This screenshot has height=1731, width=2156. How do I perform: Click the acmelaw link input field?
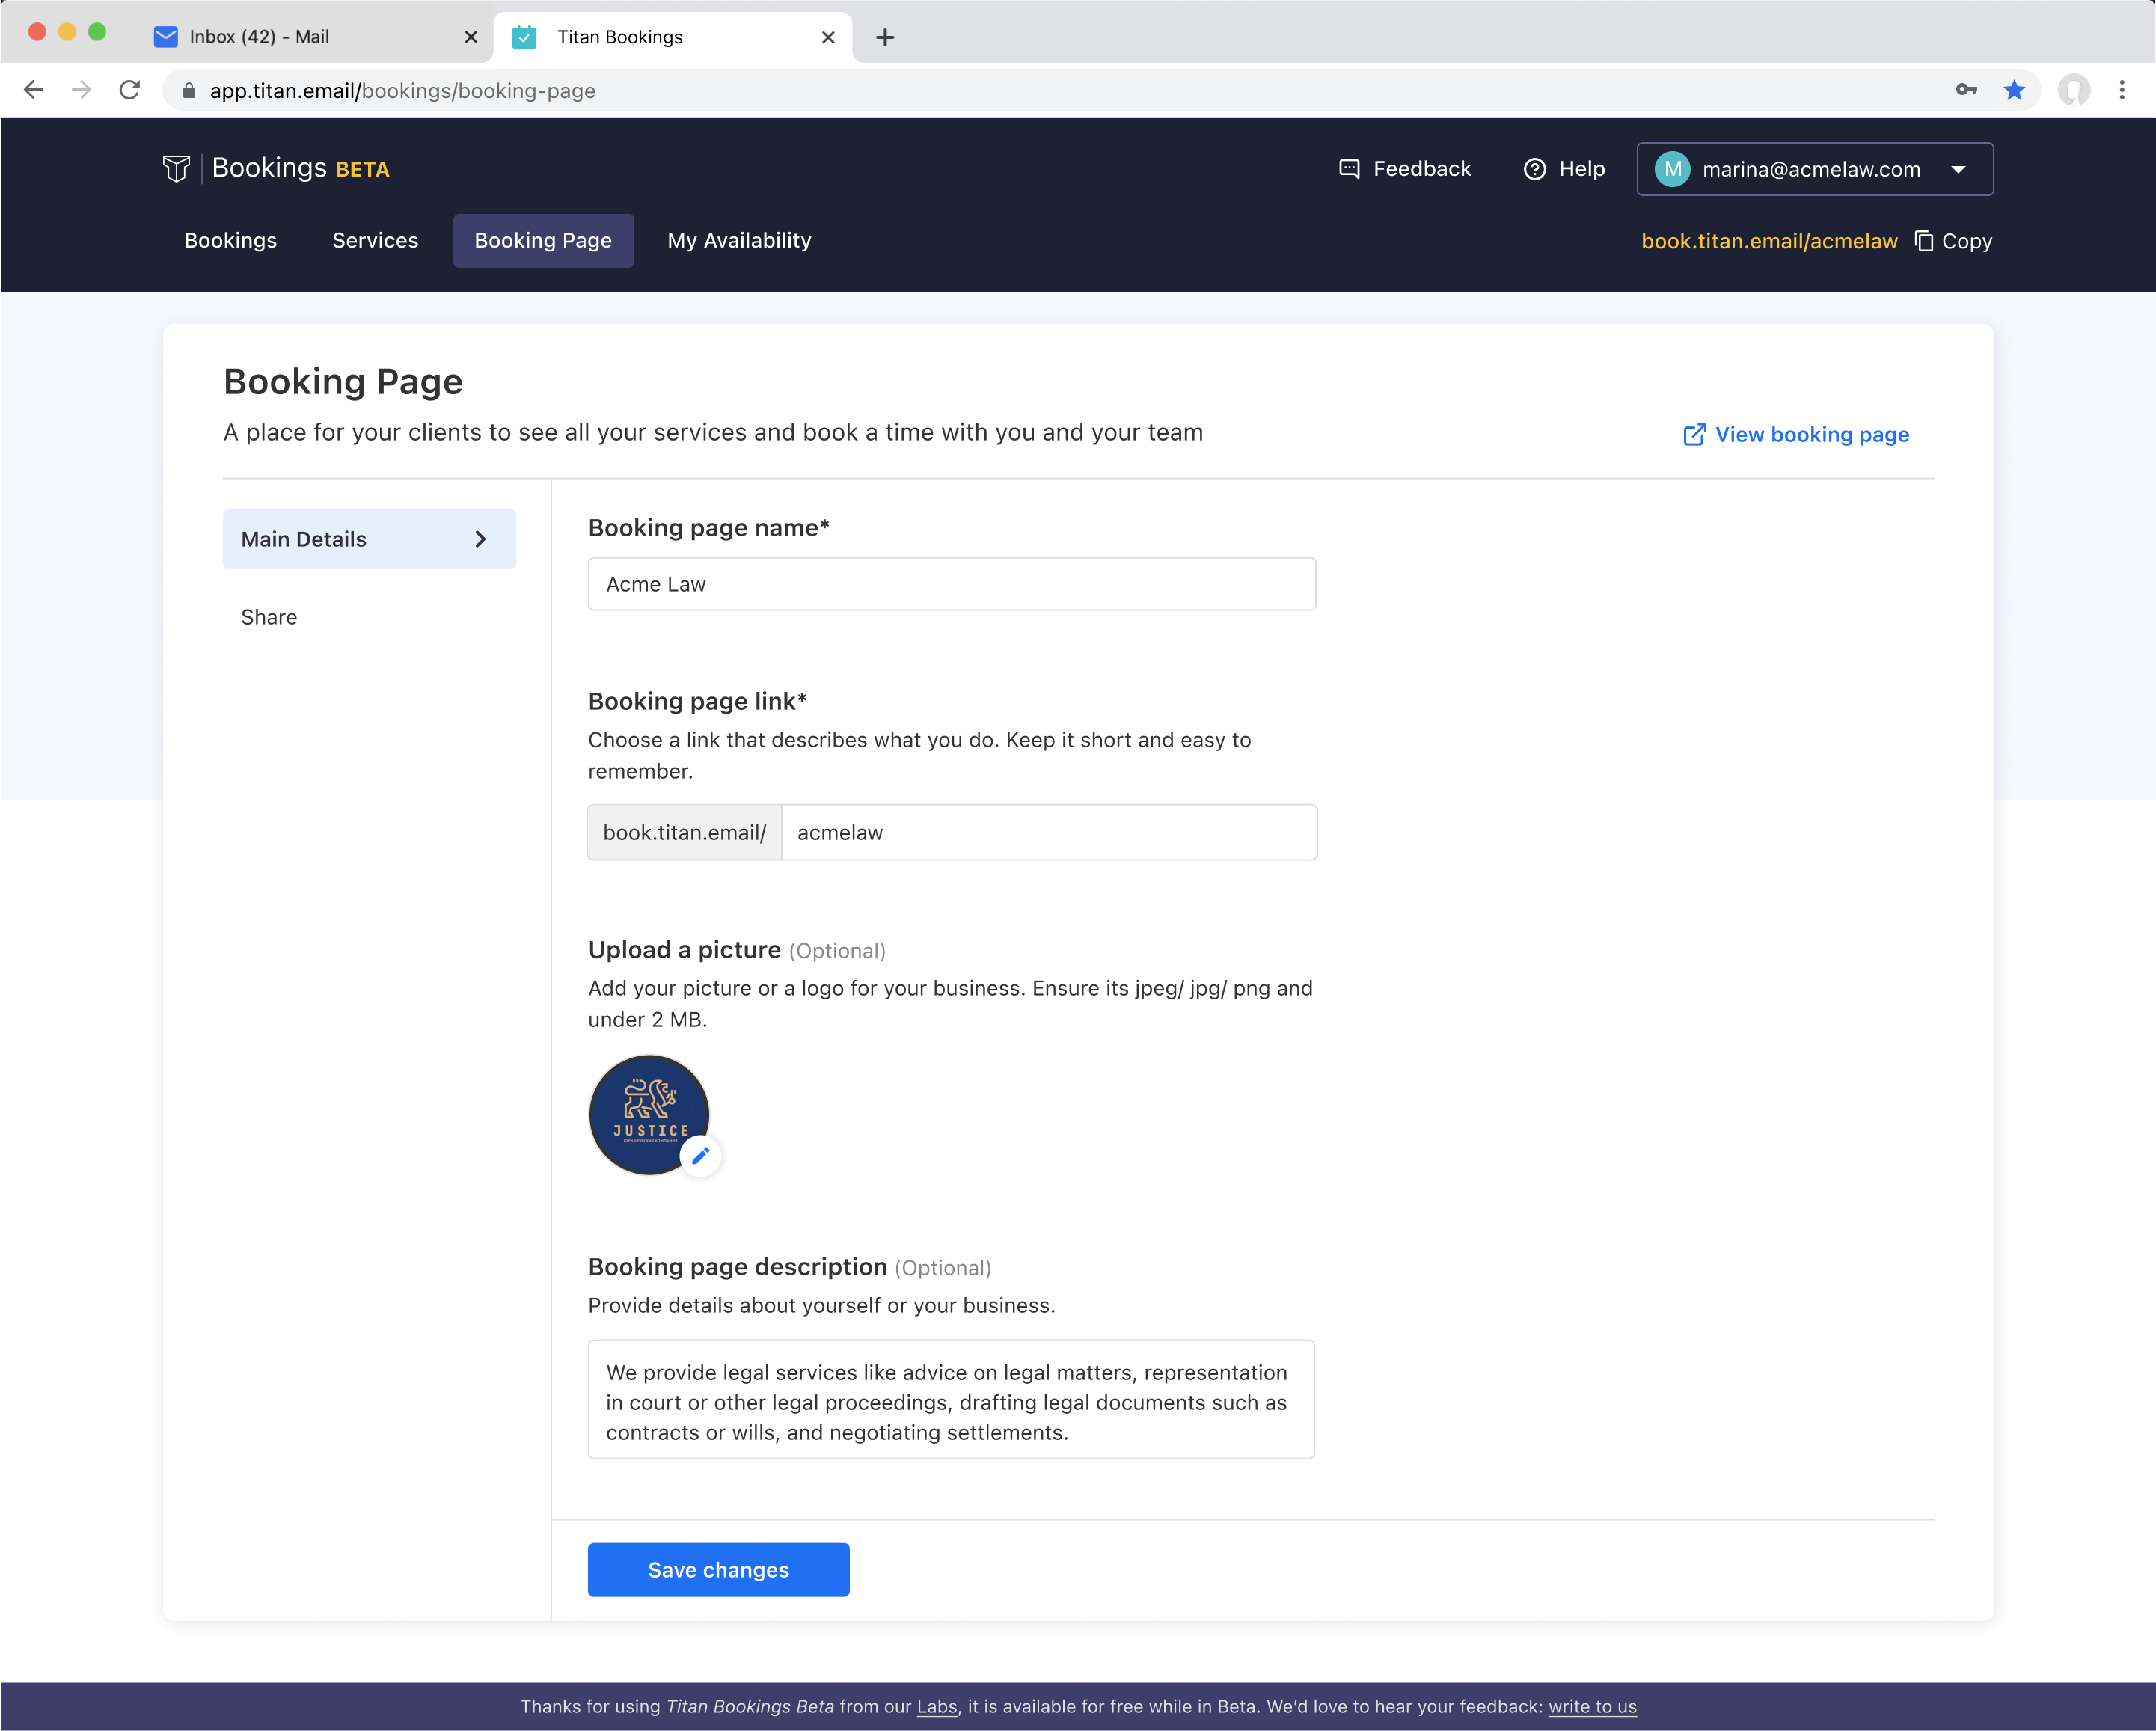coord(1049,832)
